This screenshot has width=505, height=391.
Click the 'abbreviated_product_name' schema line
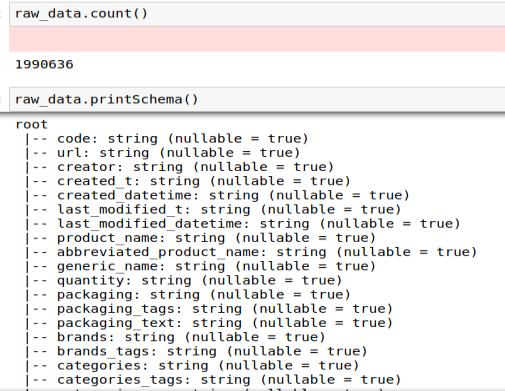[251, 252]
